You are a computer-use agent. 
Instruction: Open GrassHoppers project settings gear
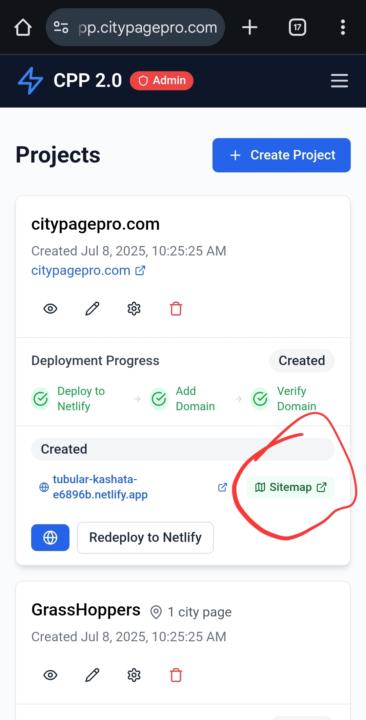click(x=134, y=675)
